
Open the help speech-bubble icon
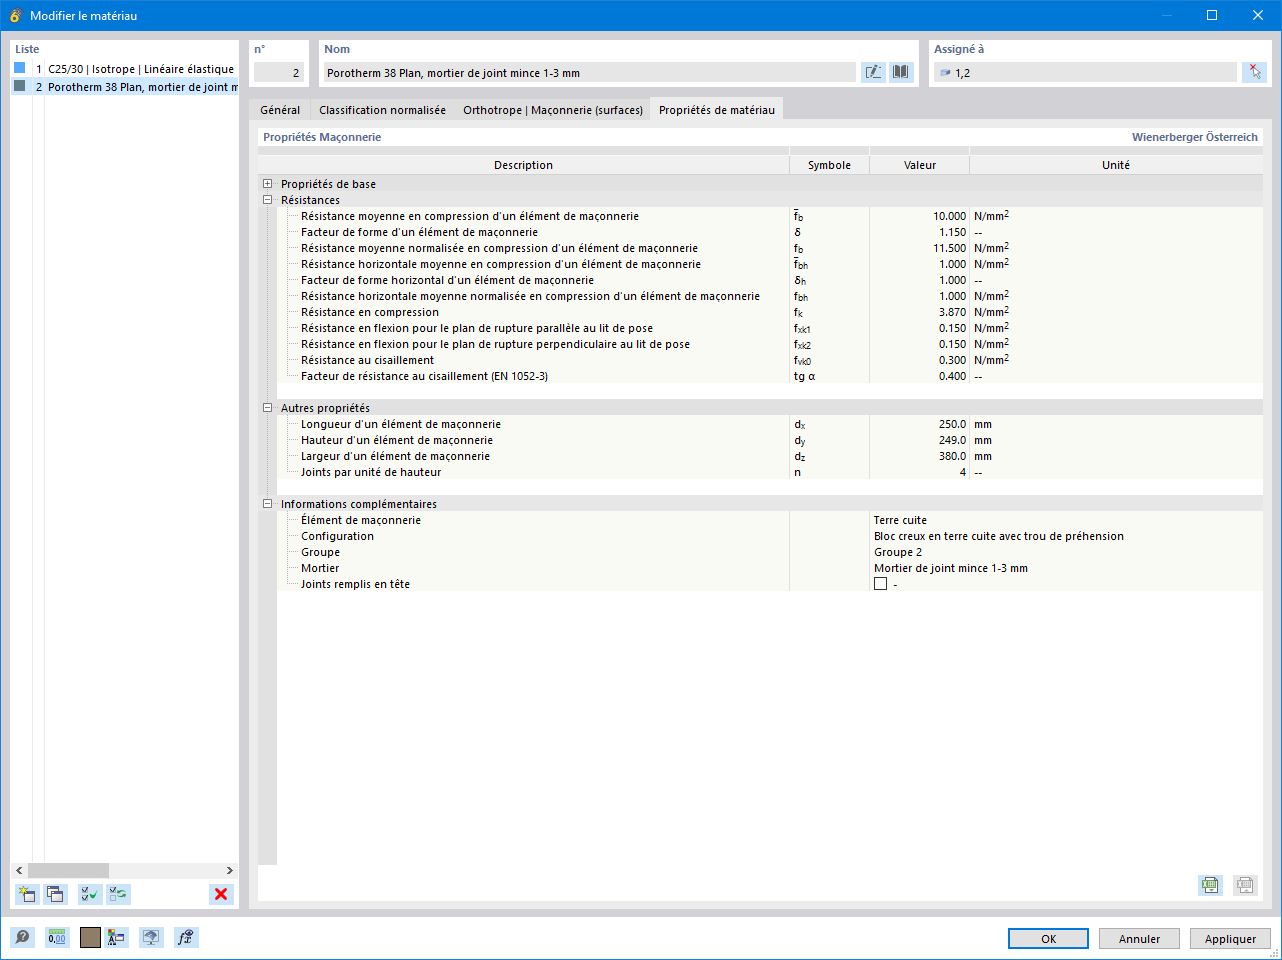tap(23, 937)
